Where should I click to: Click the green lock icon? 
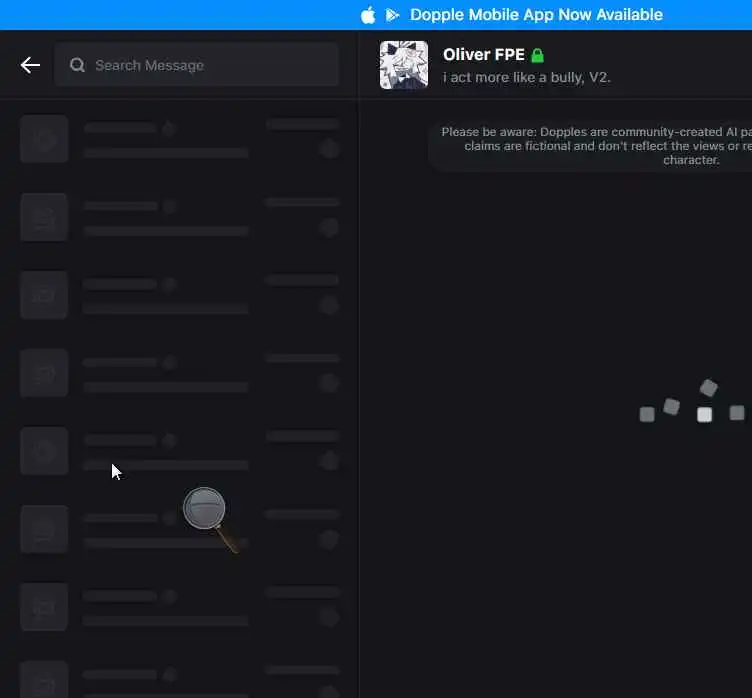538,55
